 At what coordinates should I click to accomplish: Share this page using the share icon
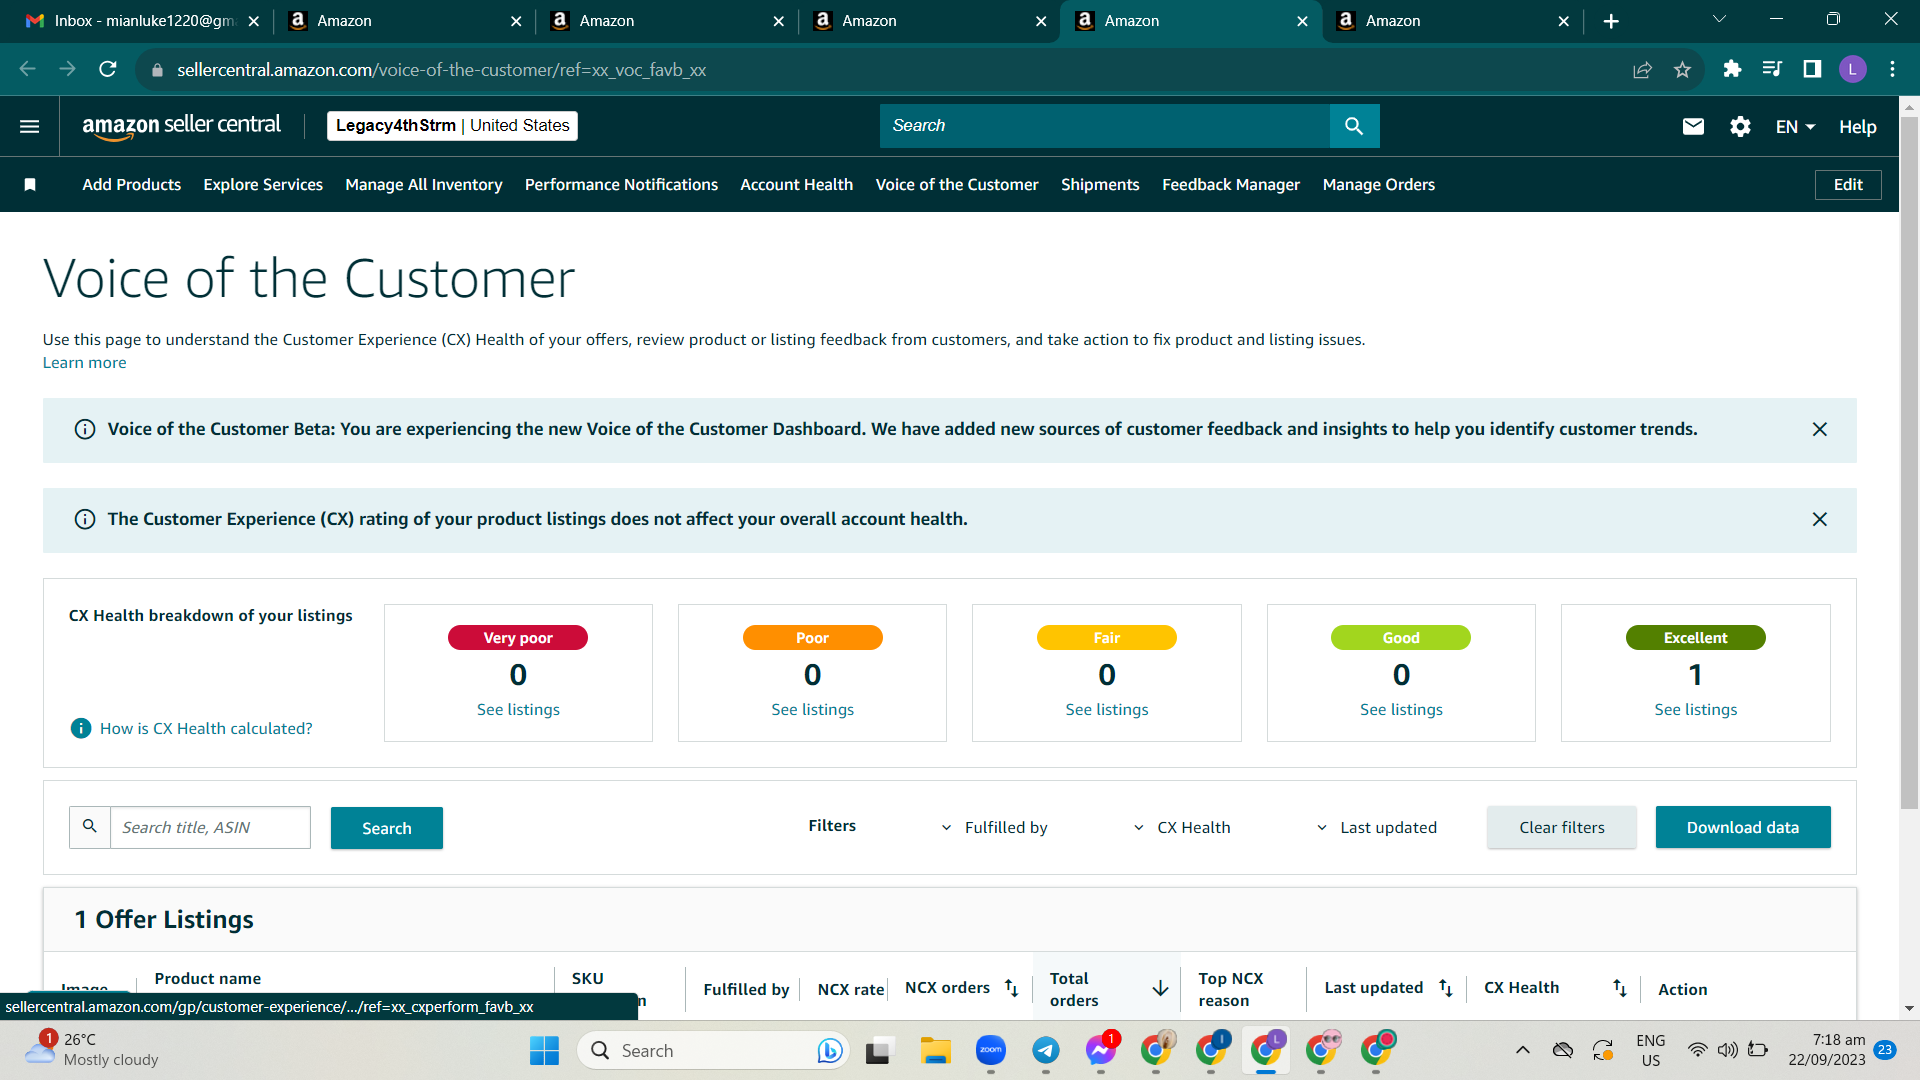pyautogui.click(x=1642, y=69)
